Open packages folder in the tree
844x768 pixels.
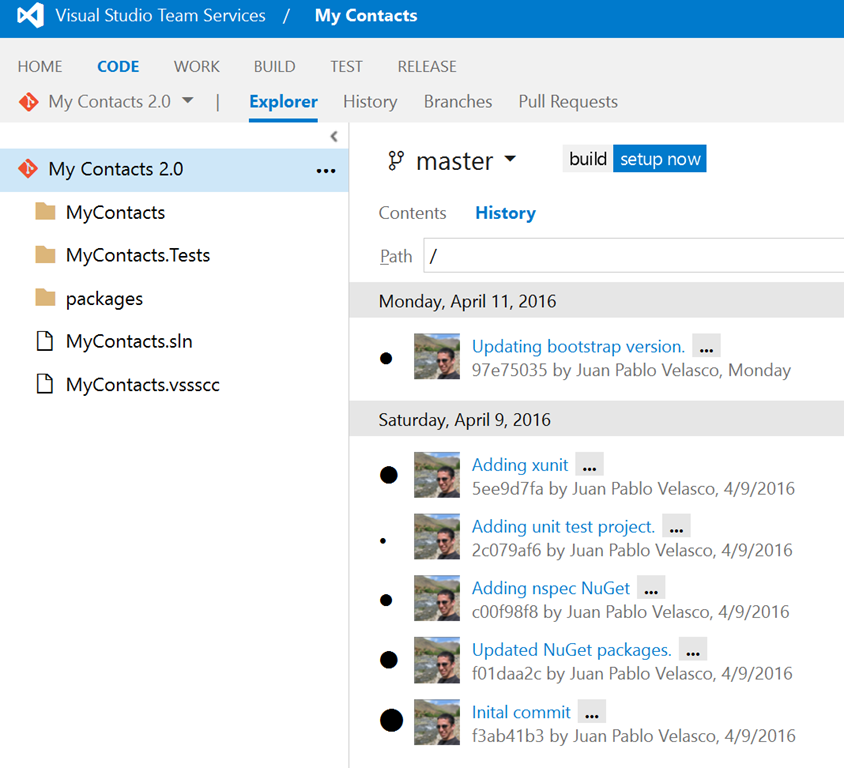(x=104, y=299)
